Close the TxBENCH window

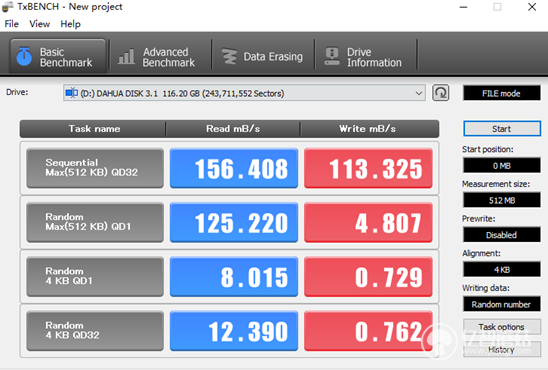[532, 7]
